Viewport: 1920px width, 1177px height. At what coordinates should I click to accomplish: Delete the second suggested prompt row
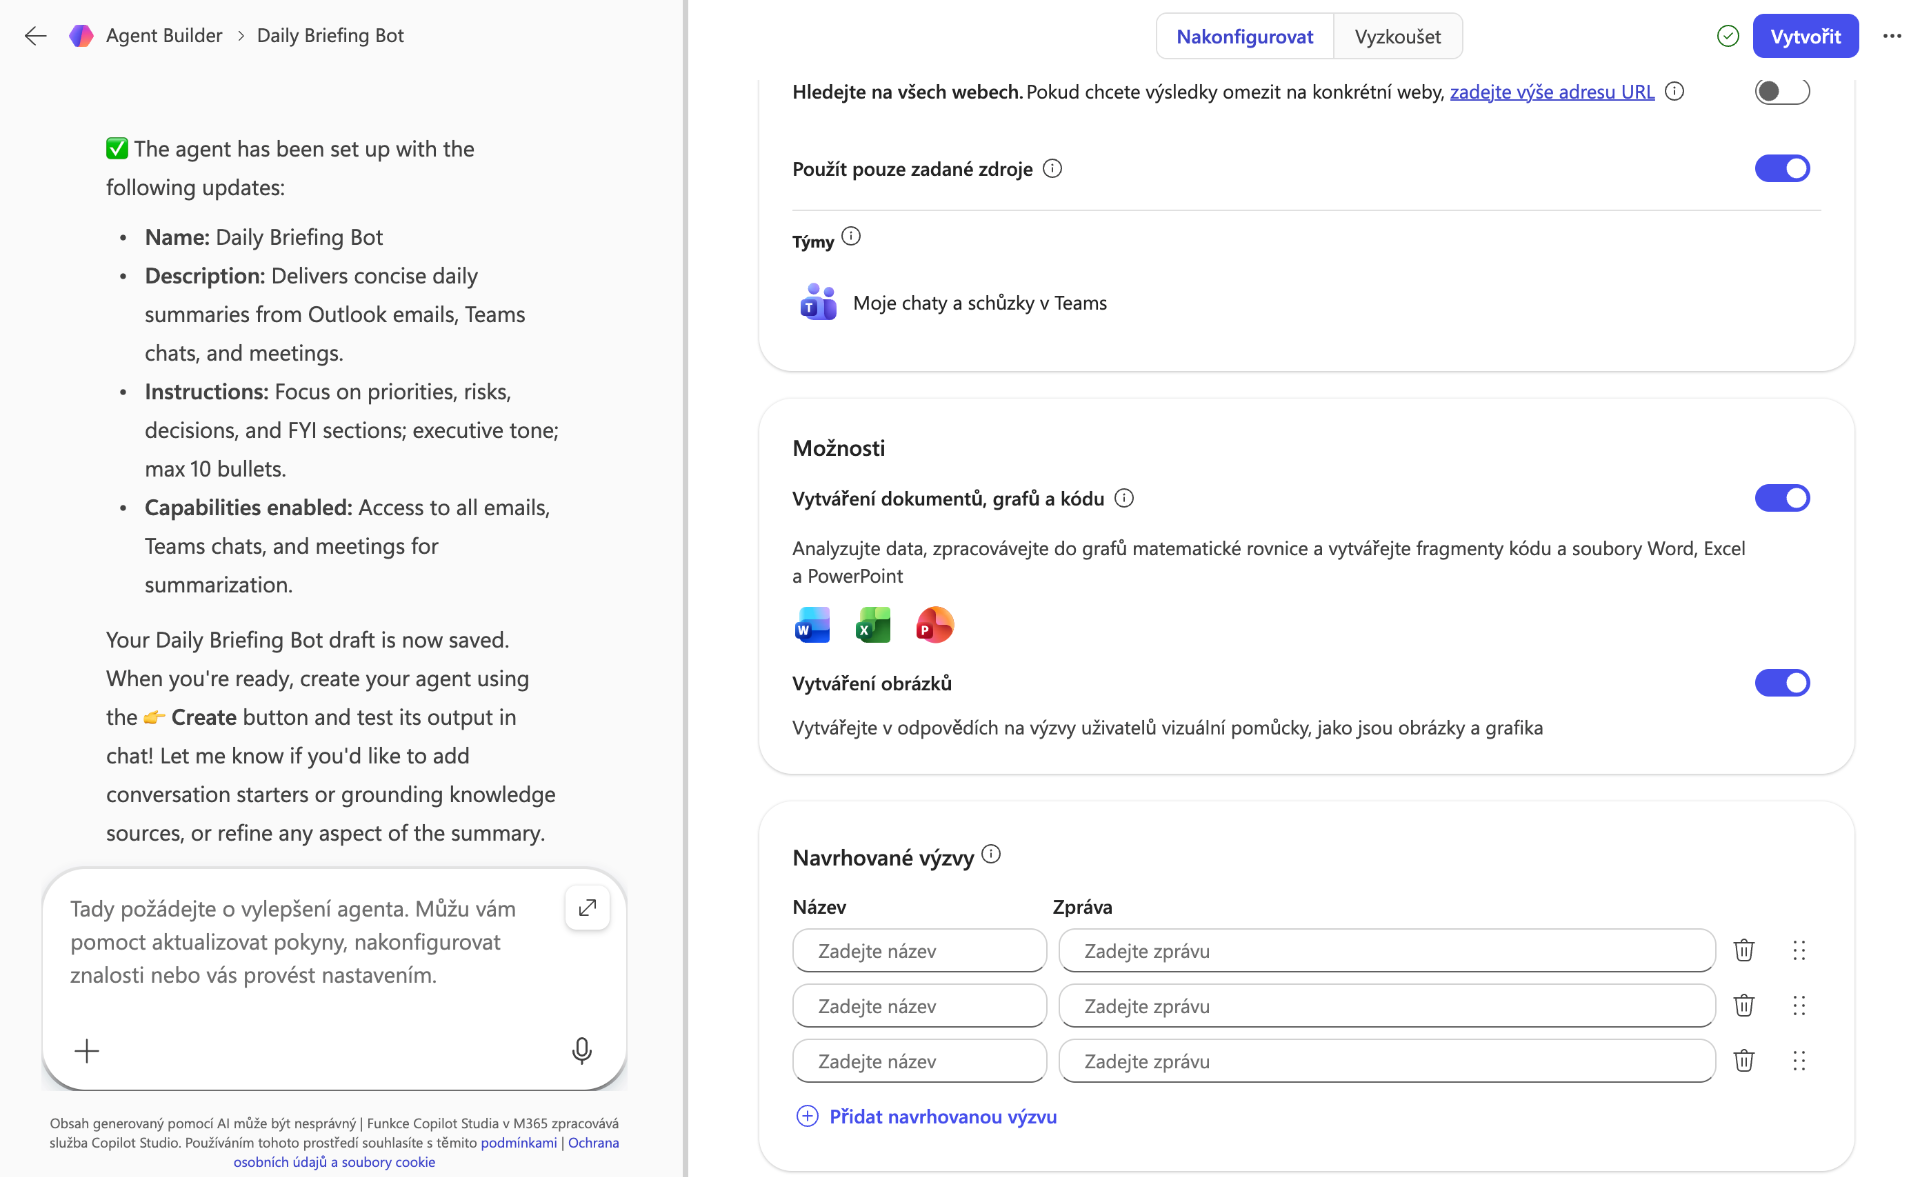pos(1744,1005)
